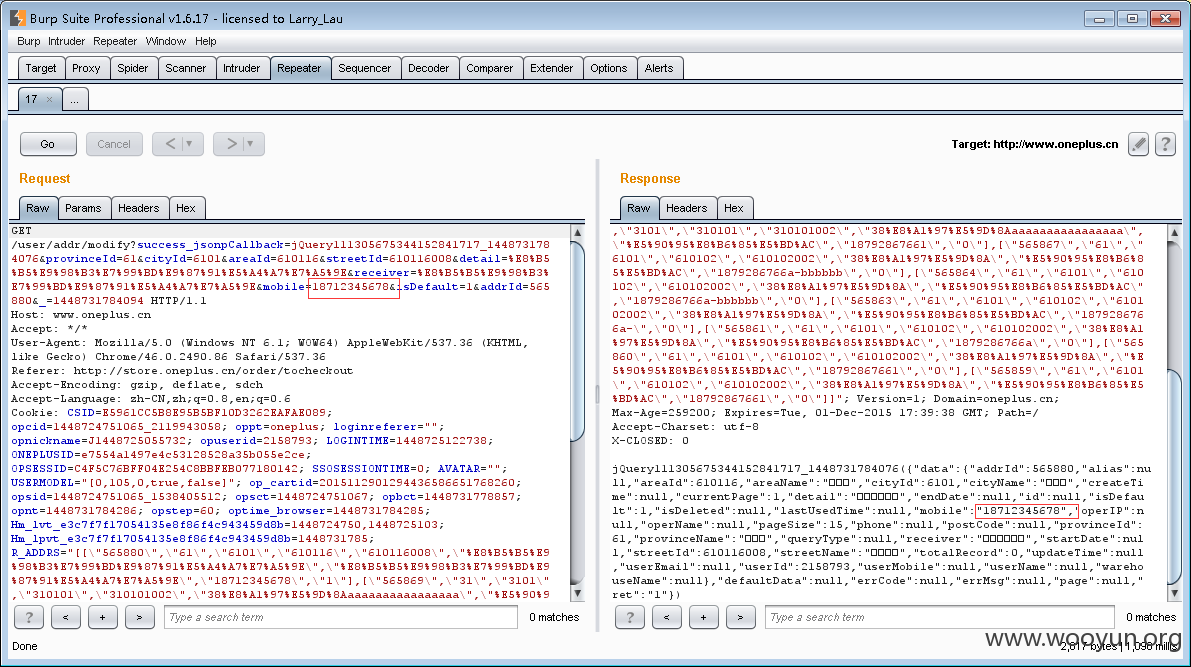
Task: Select the Request Params tab
Action: [83, 208]
